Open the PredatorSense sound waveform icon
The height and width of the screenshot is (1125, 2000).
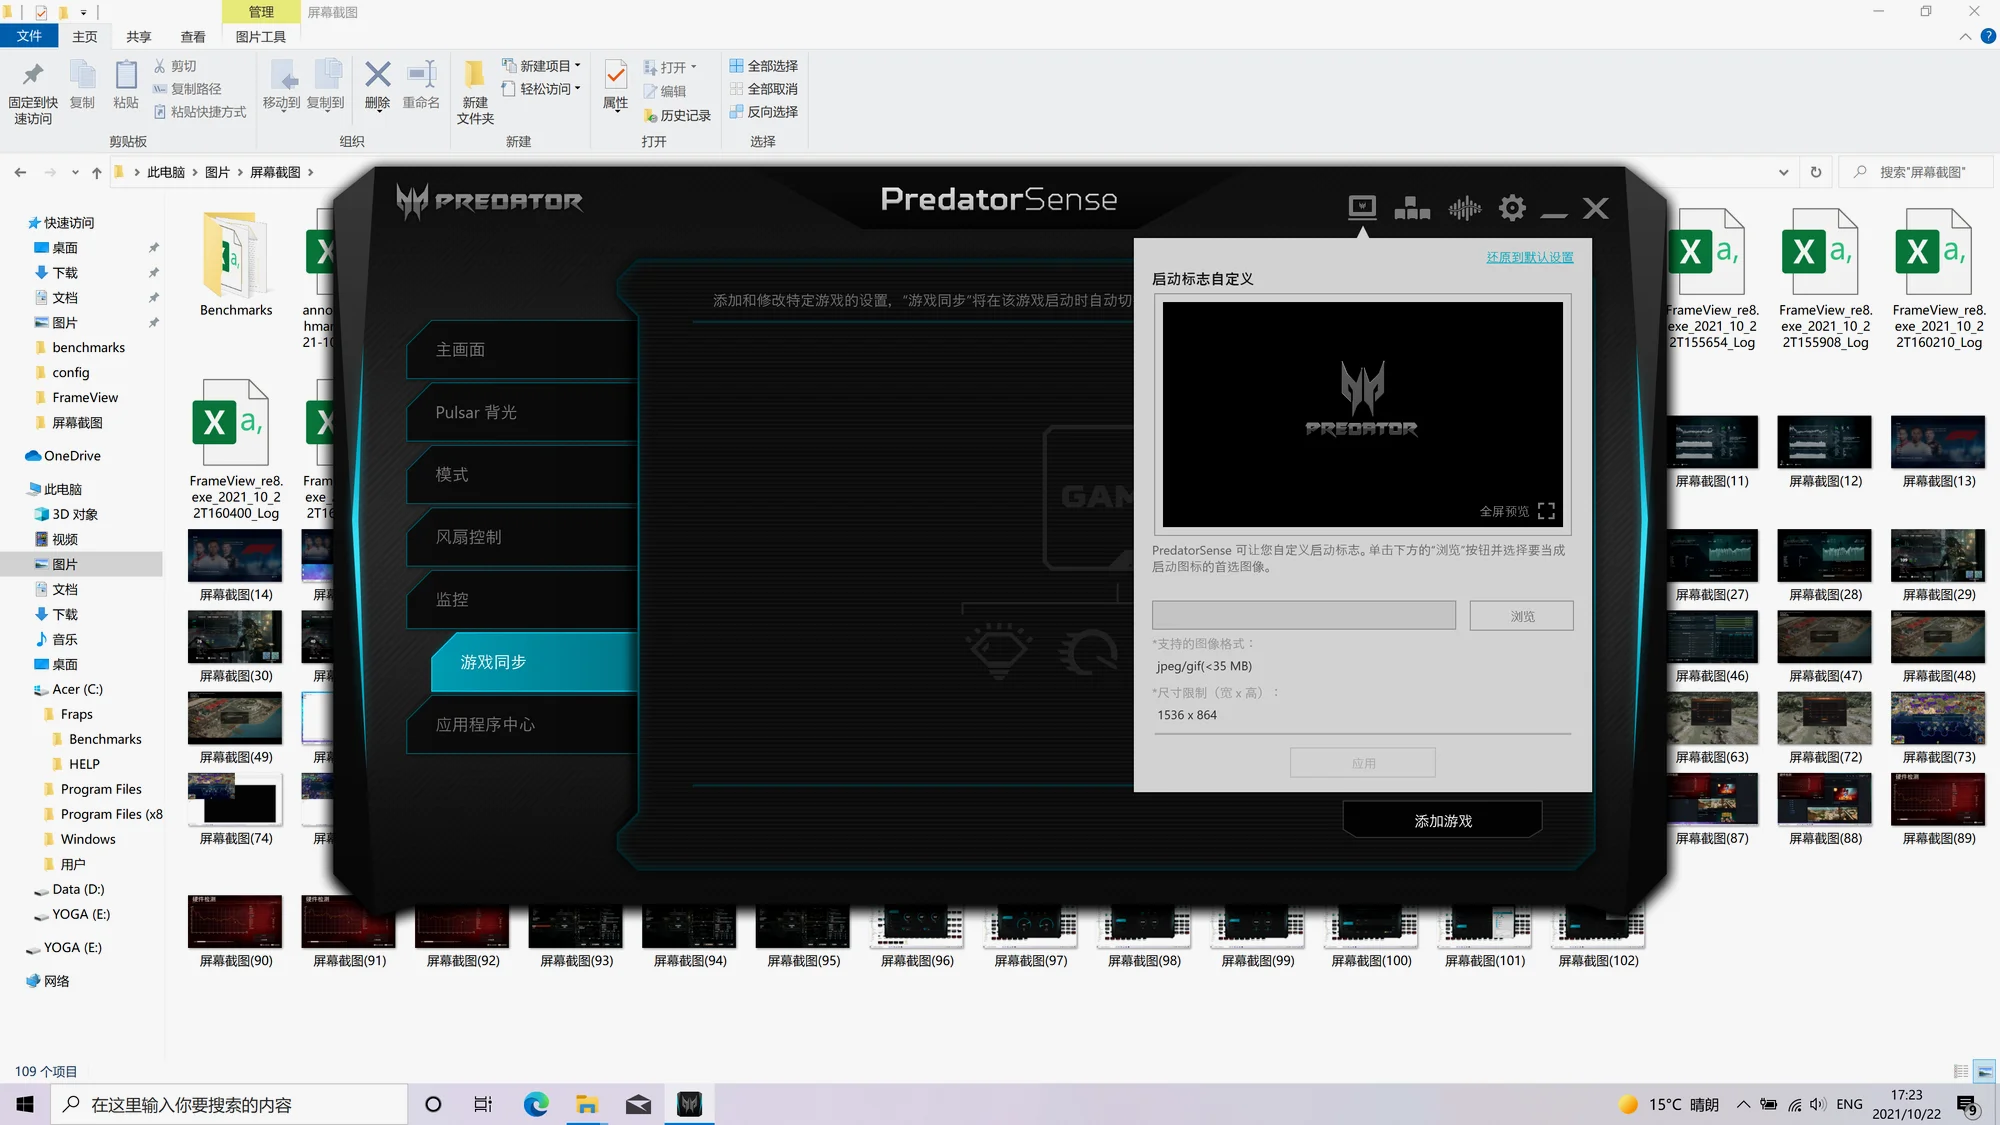coord(1464,208)
